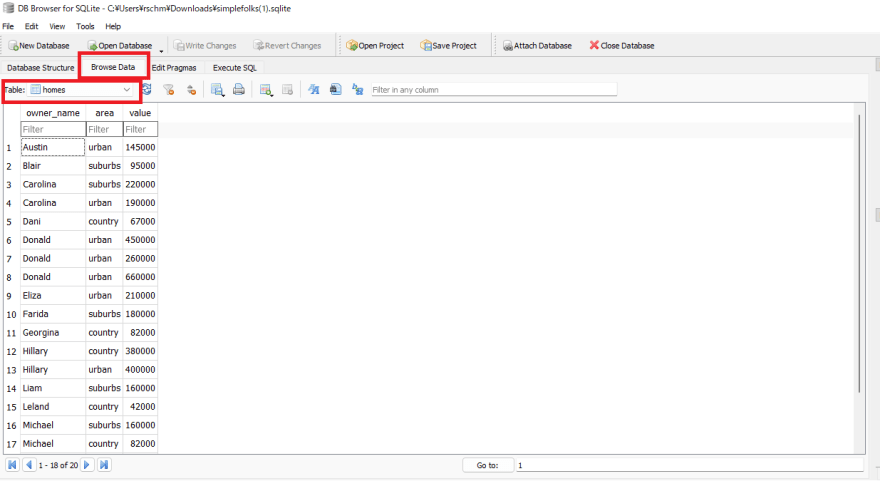Switch to the Edit Pragmas tab
Viewport: 880px width, 481px height.
[x=174, y=67]
